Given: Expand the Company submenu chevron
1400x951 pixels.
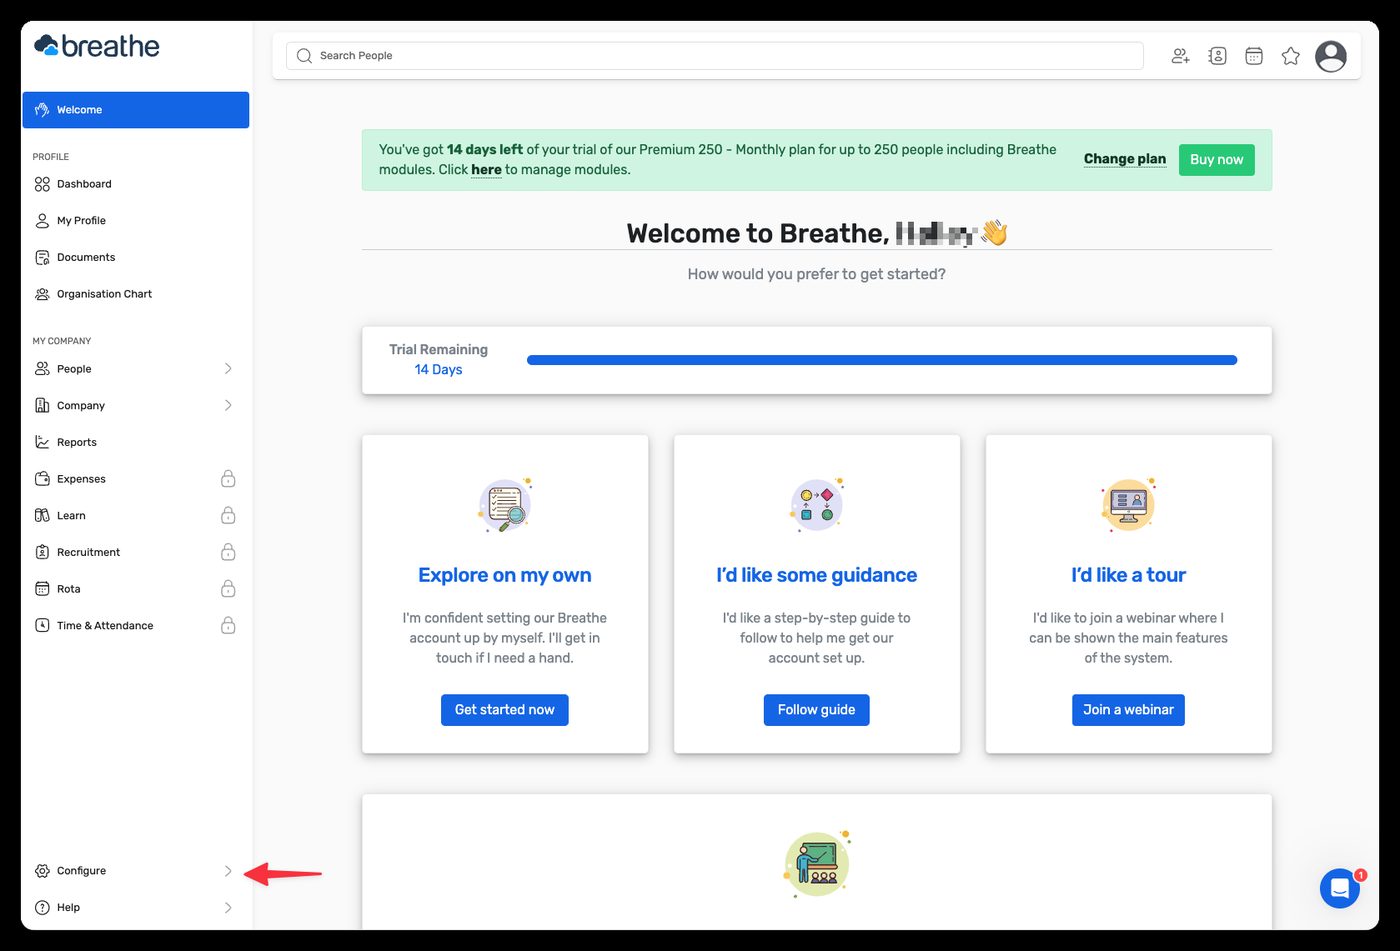Looking at the screenshot, I should point(228,405).
